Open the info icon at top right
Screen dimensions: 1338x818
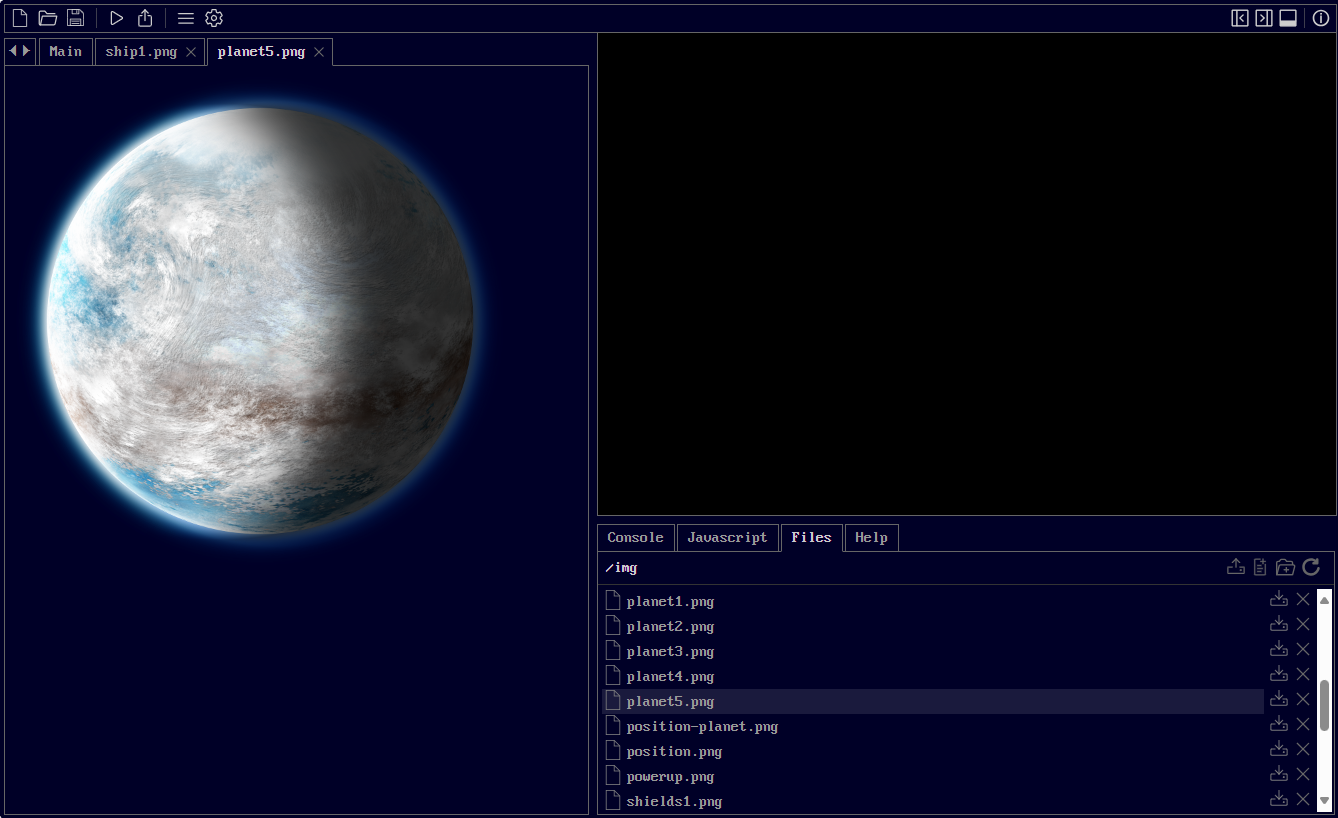point(1321,18)
